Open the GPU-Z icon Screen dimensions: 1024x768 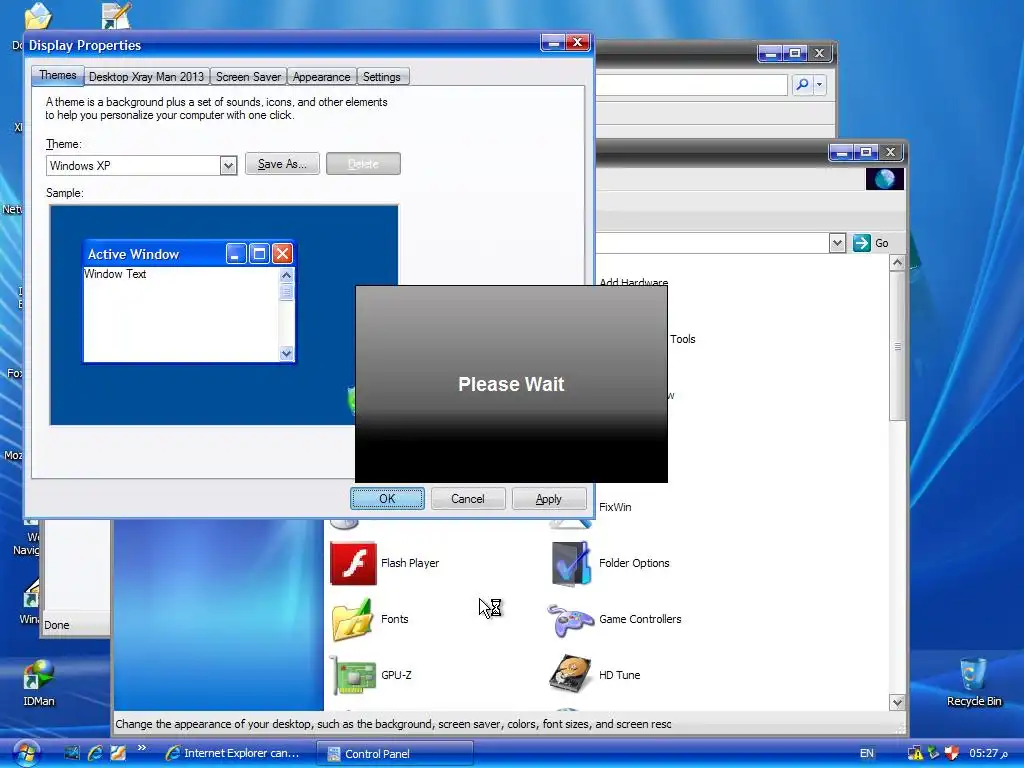pyautogui.click(x=353, y=675)
